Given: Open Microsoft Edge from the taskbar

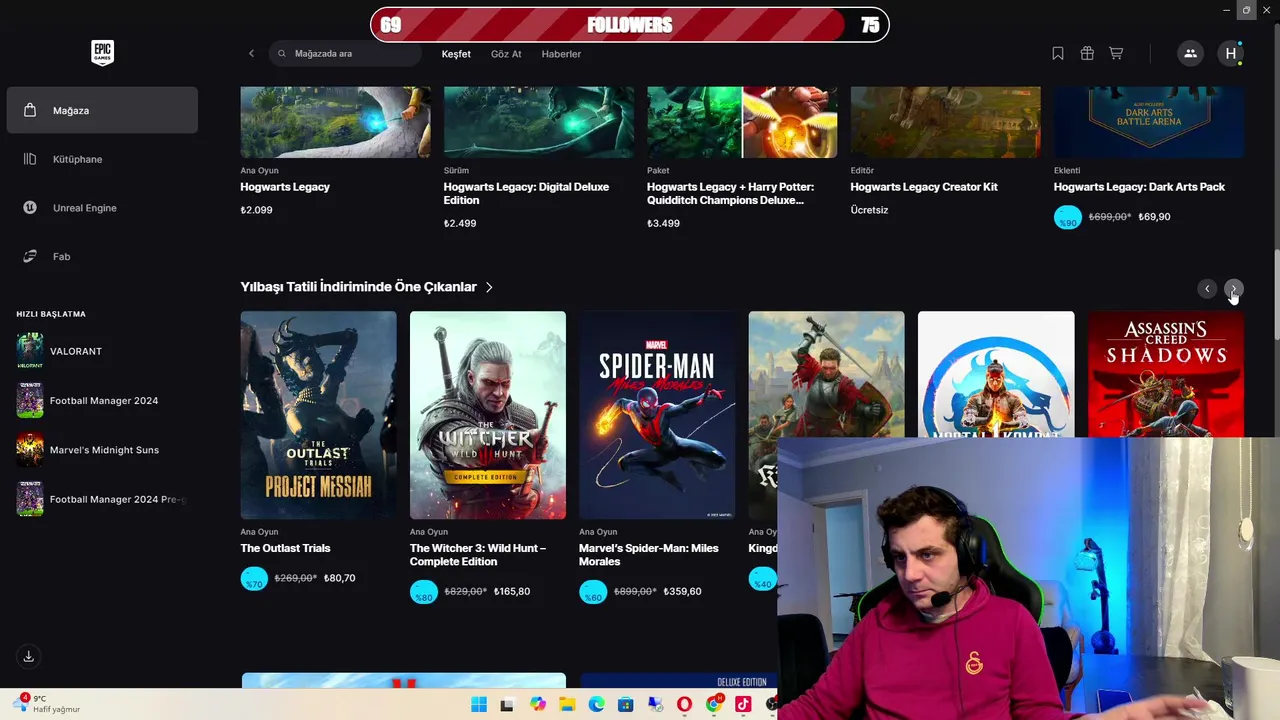Looking at the screenshot, I should pos(596,705).
